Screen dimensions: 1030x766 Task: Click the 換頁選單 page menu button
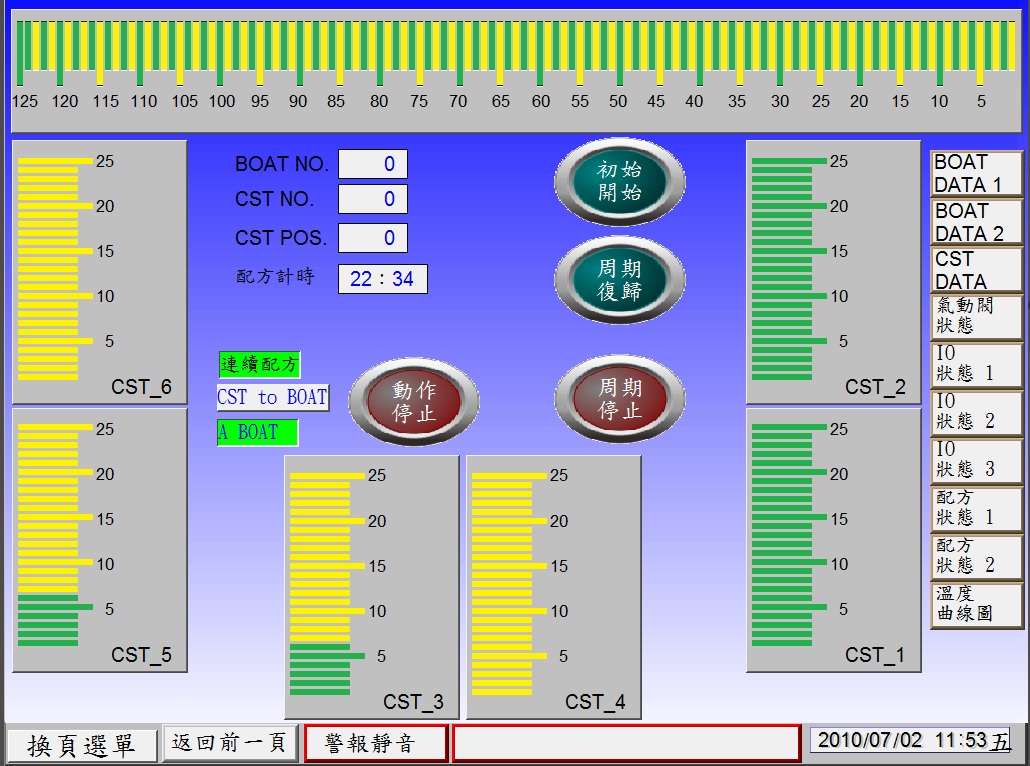tap(82, 745)
